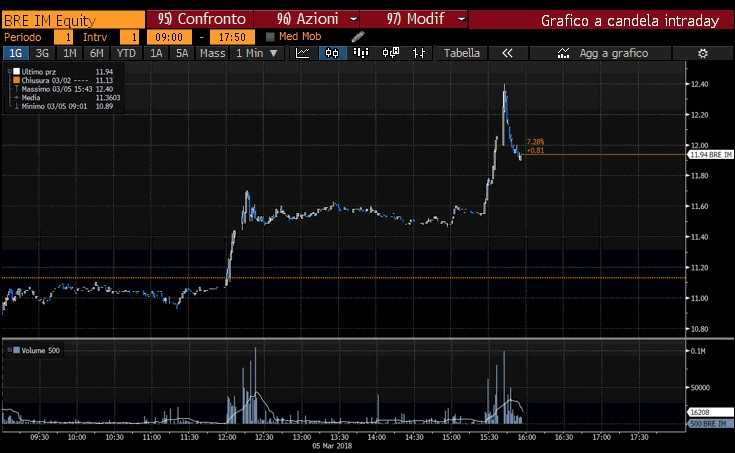
Task: Click the Minimo 03/05 09:01 legend entry
Action: tap(54, 106)
